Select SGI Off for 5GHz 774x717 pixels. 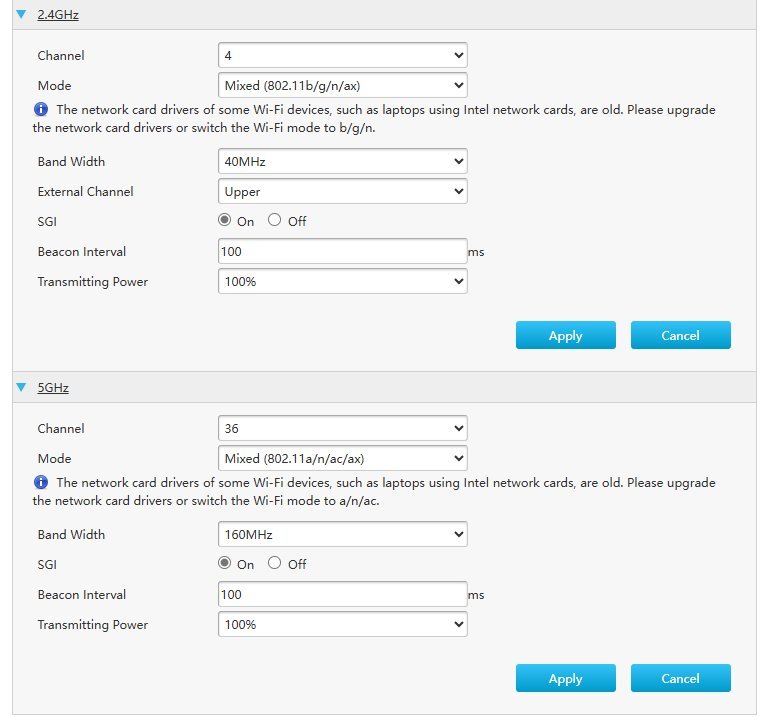click(275, 563)
